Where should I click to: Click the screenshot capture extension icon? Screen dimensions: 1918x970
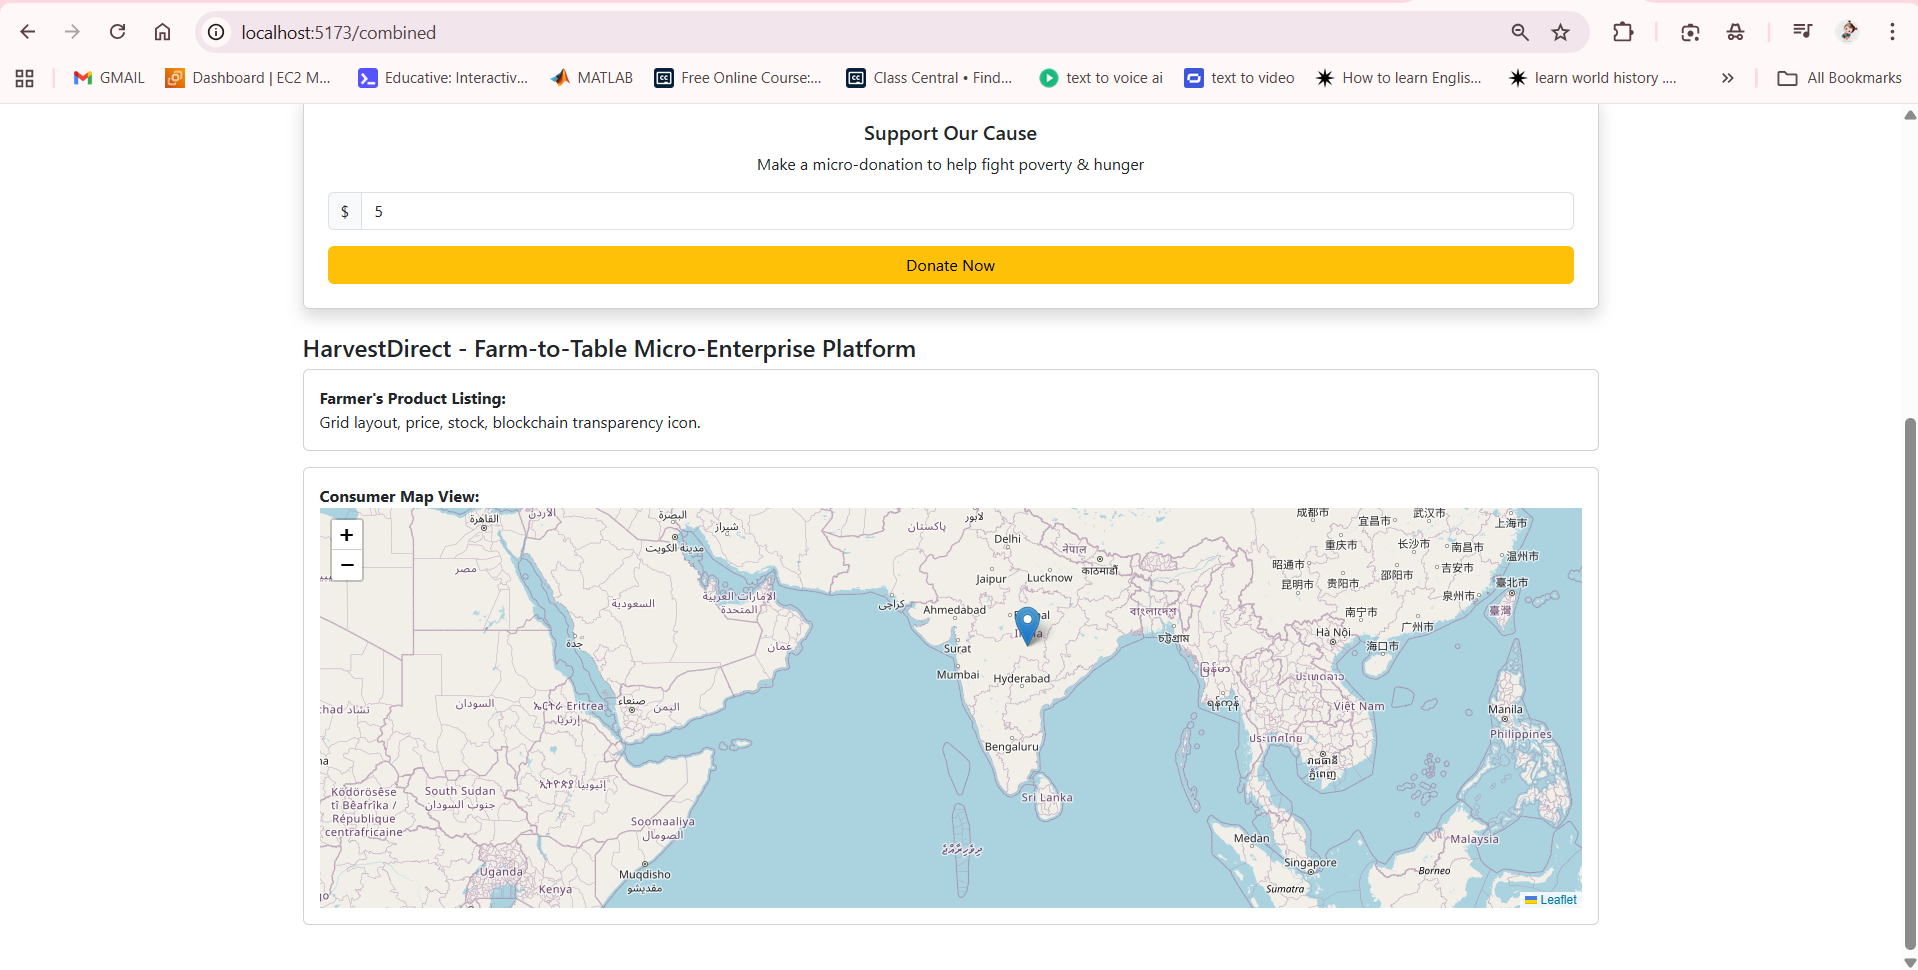[1690, 32]
